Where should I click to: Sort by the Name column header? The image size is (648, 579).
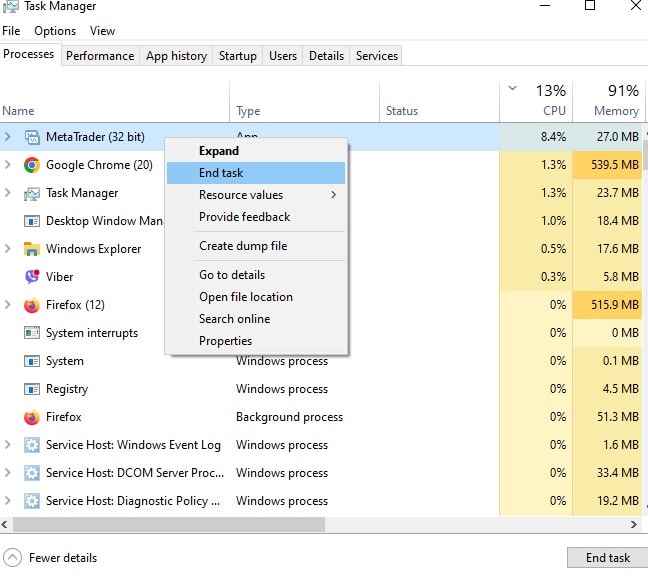(x=114, y=102)
